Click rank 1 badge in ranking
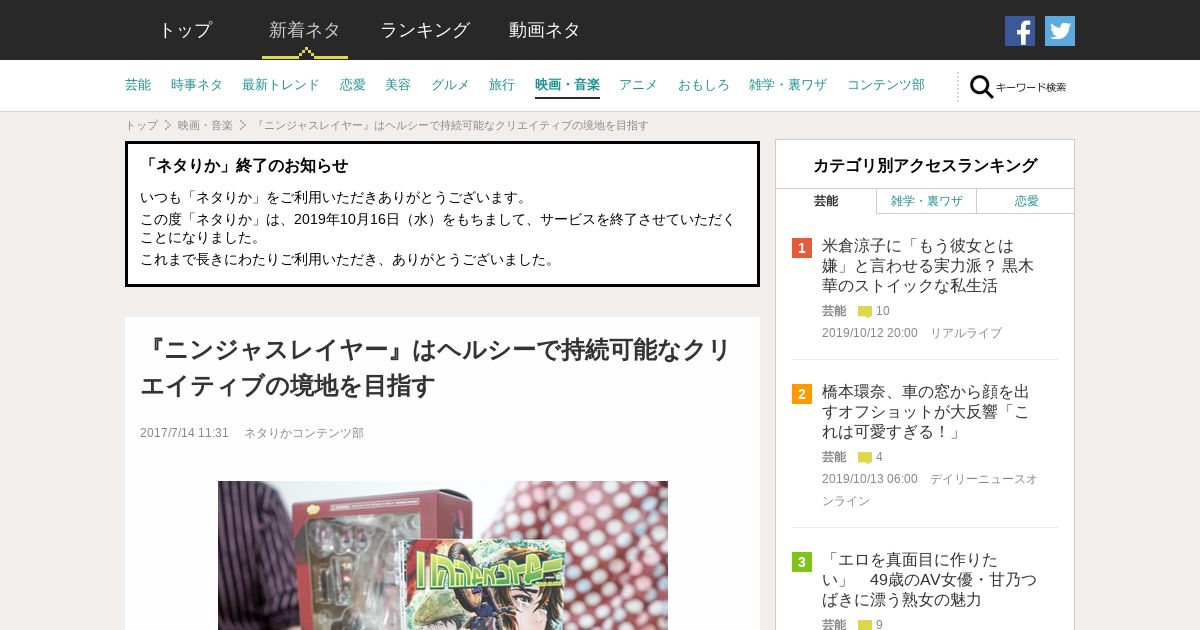The height and width of the screenshot is (630, 1200). coord(802,248)
